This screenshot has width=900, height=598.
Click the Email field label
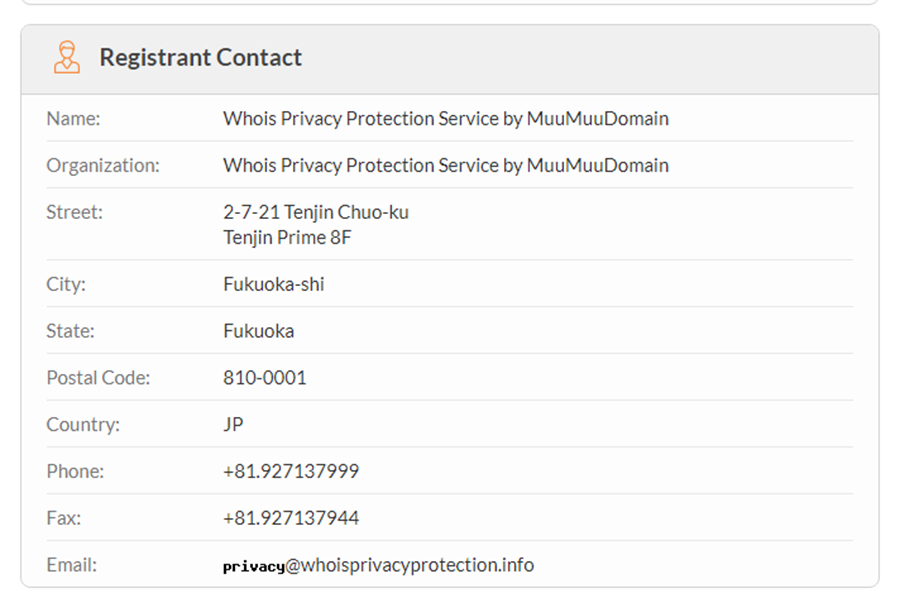coord(71,565)
